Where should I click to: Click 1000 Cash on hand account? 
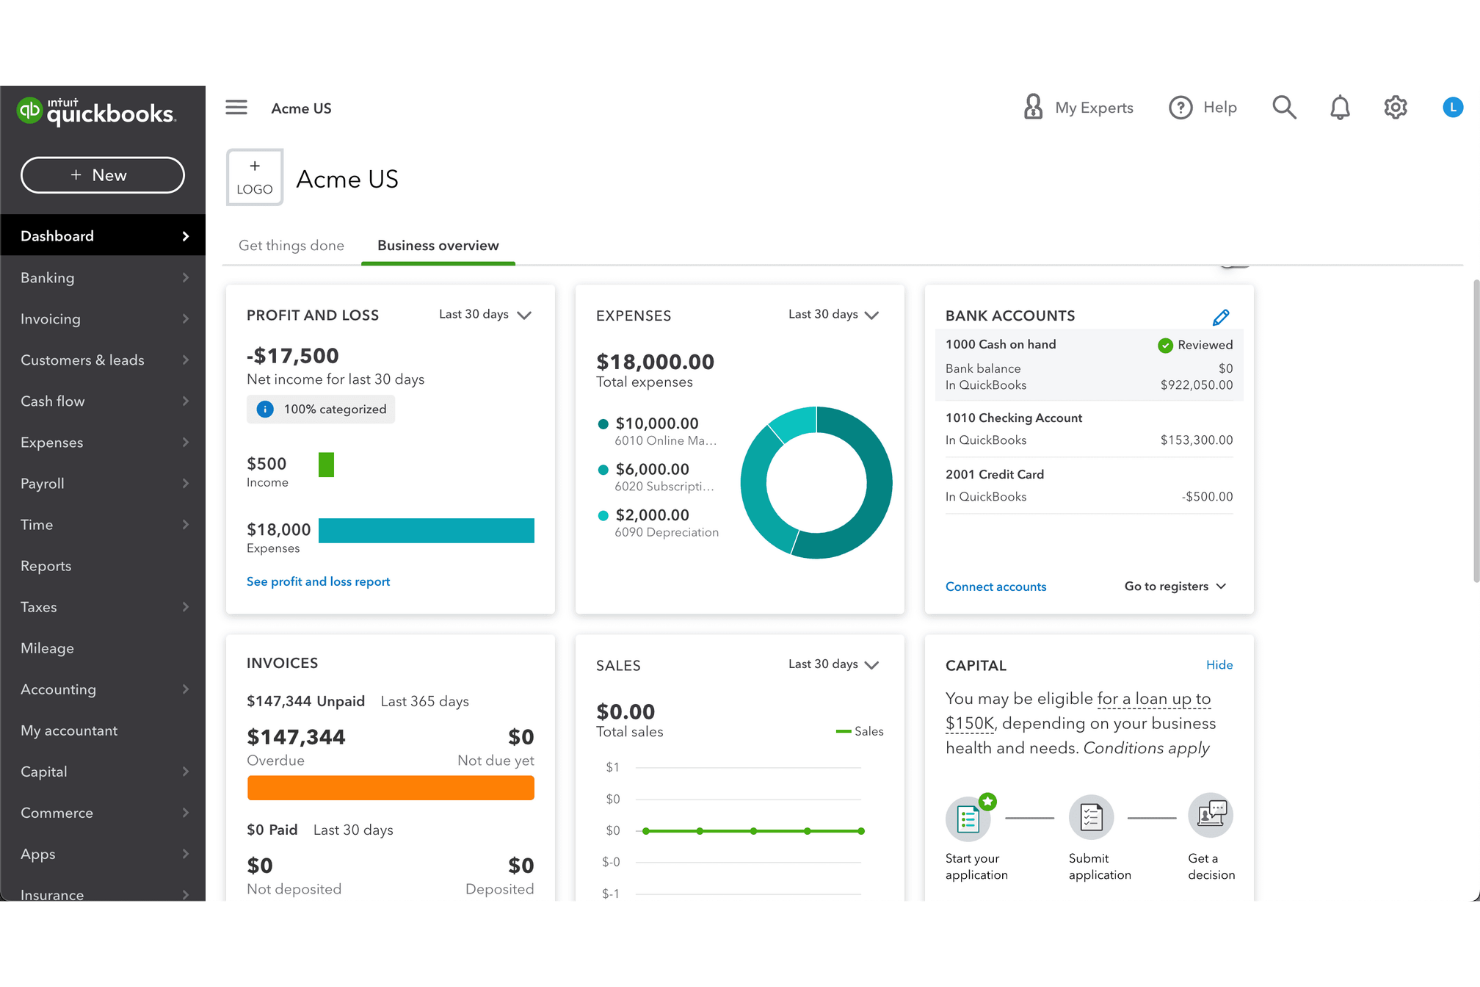pyautogui.click(x=1089, y=365)
